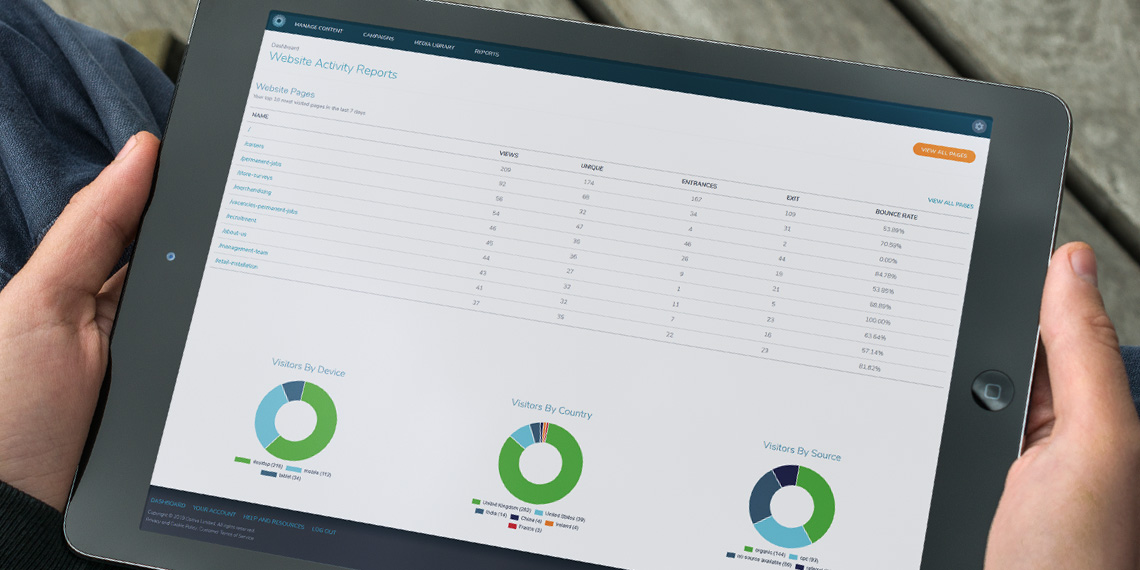Click the 174 unique value
The height and width of the screenshot is (570, 1140).
(x=588, y=182)
